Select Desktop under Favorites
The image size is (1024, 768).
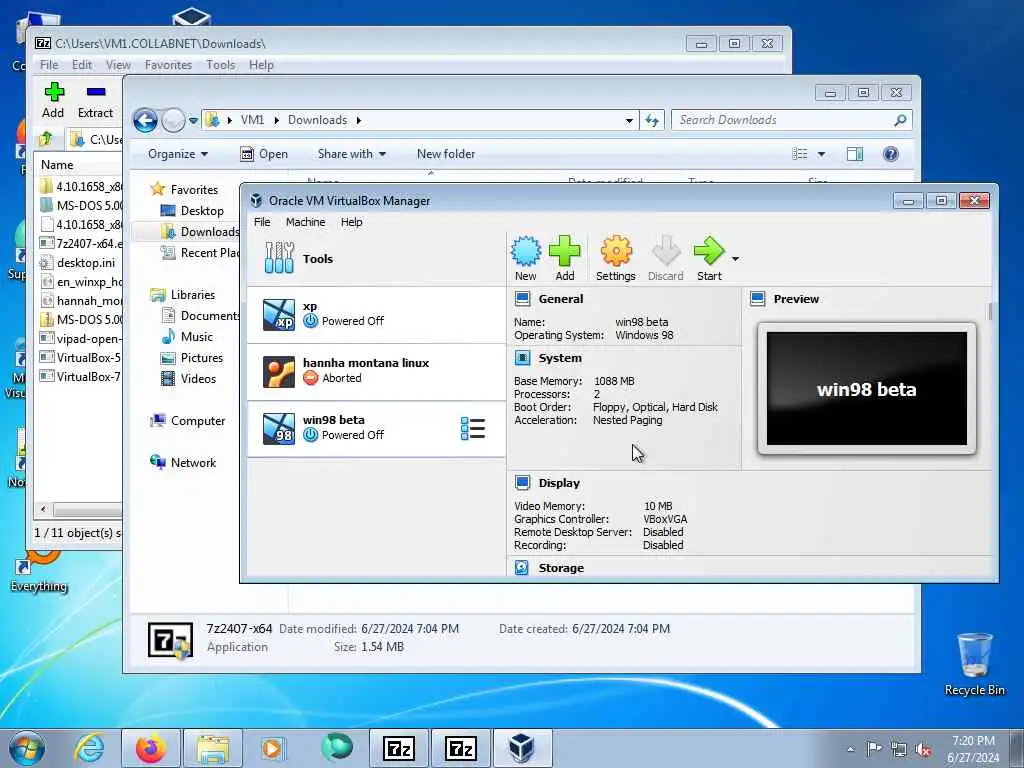[193, 211]
